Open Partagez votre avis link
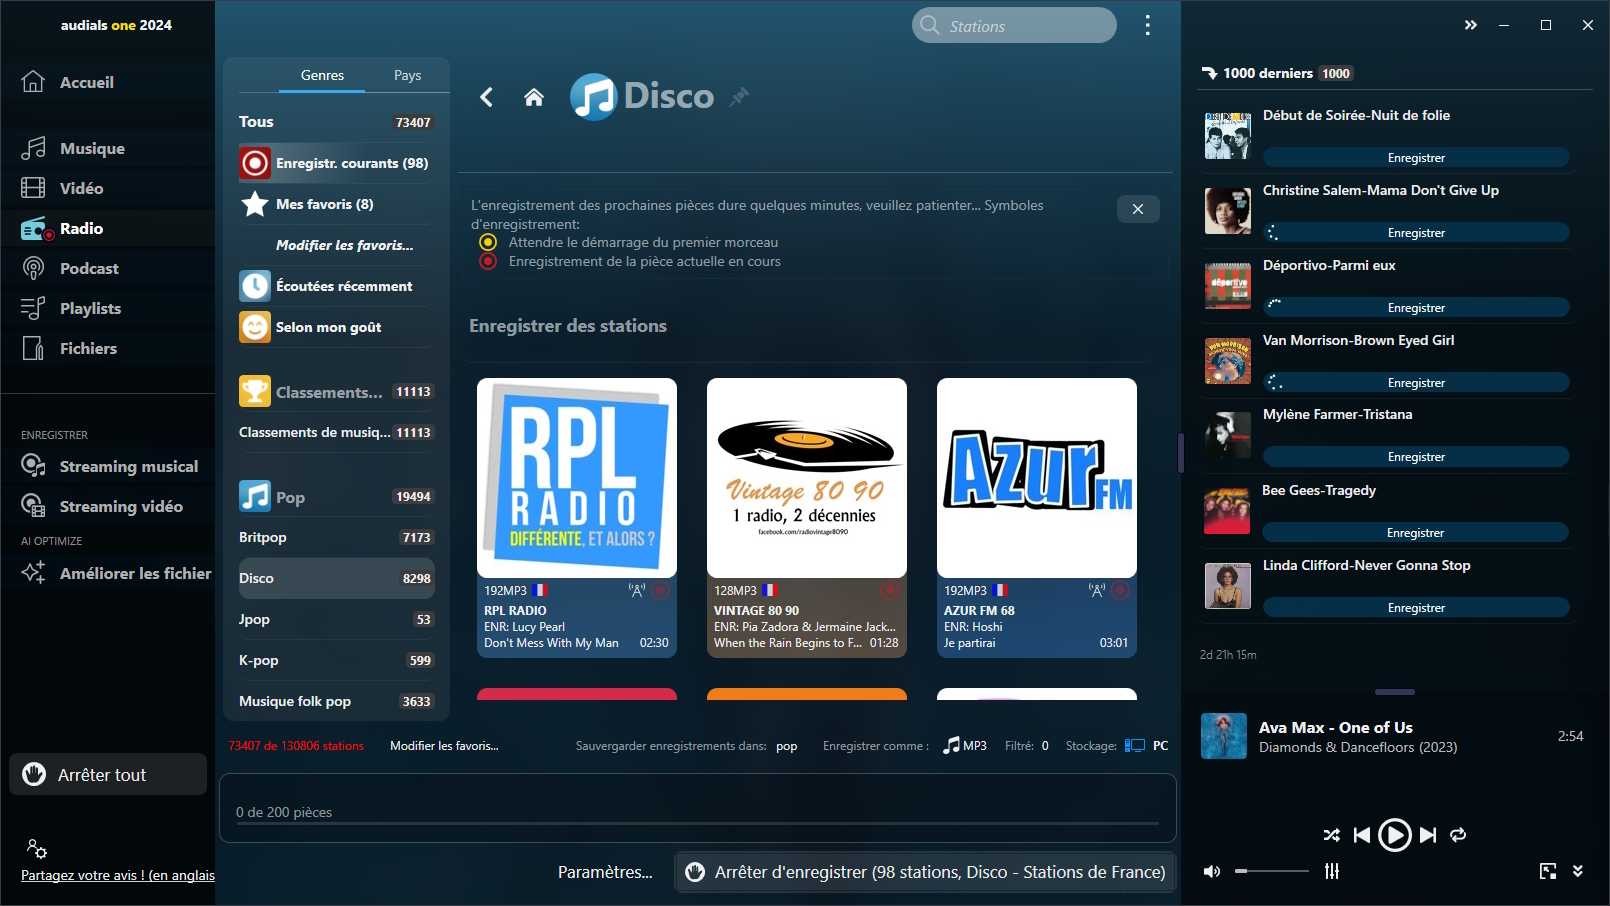1610x906 pixels. tap(118, 875)
